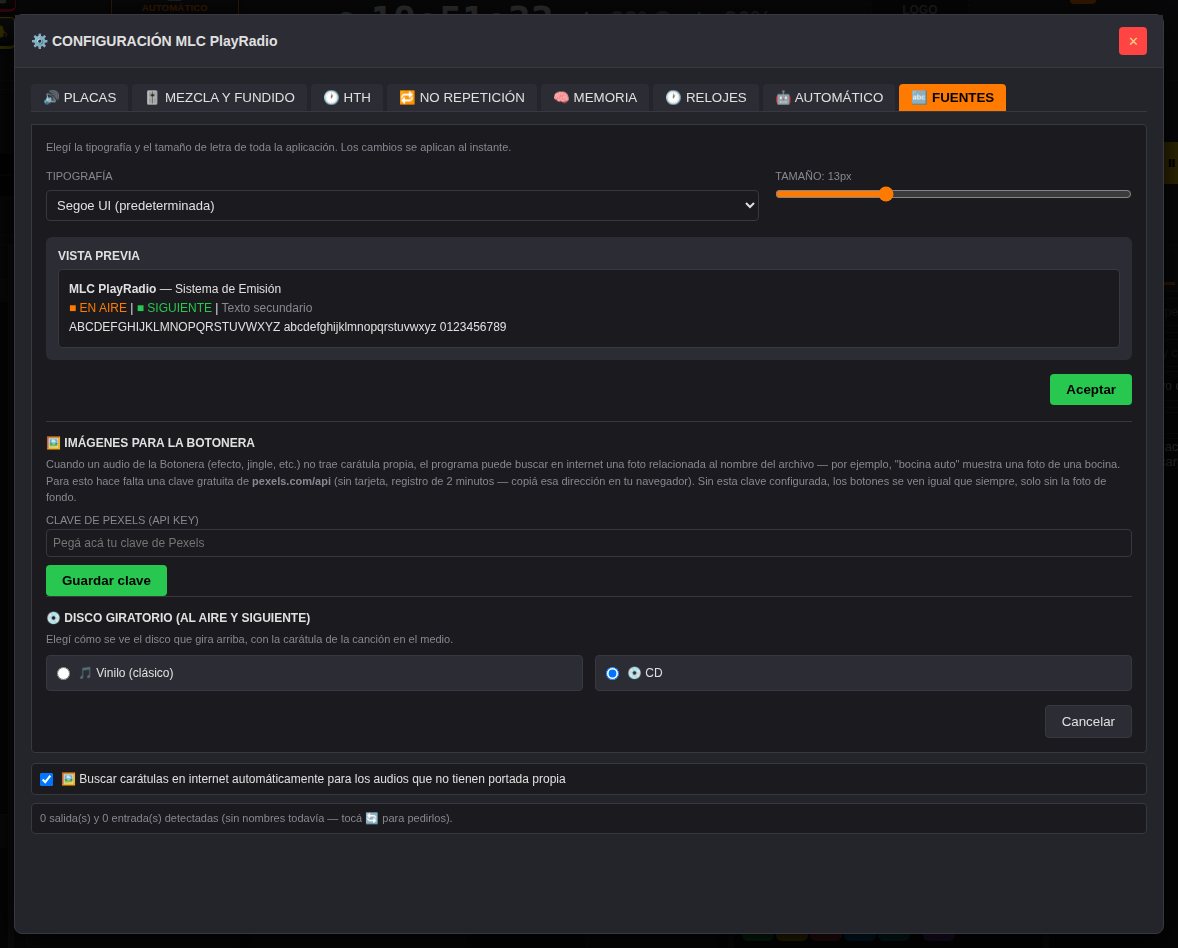Expand the Tipografía font dropdown
Viewport: 1178px width, 948px height.
(x=402, y=206)
